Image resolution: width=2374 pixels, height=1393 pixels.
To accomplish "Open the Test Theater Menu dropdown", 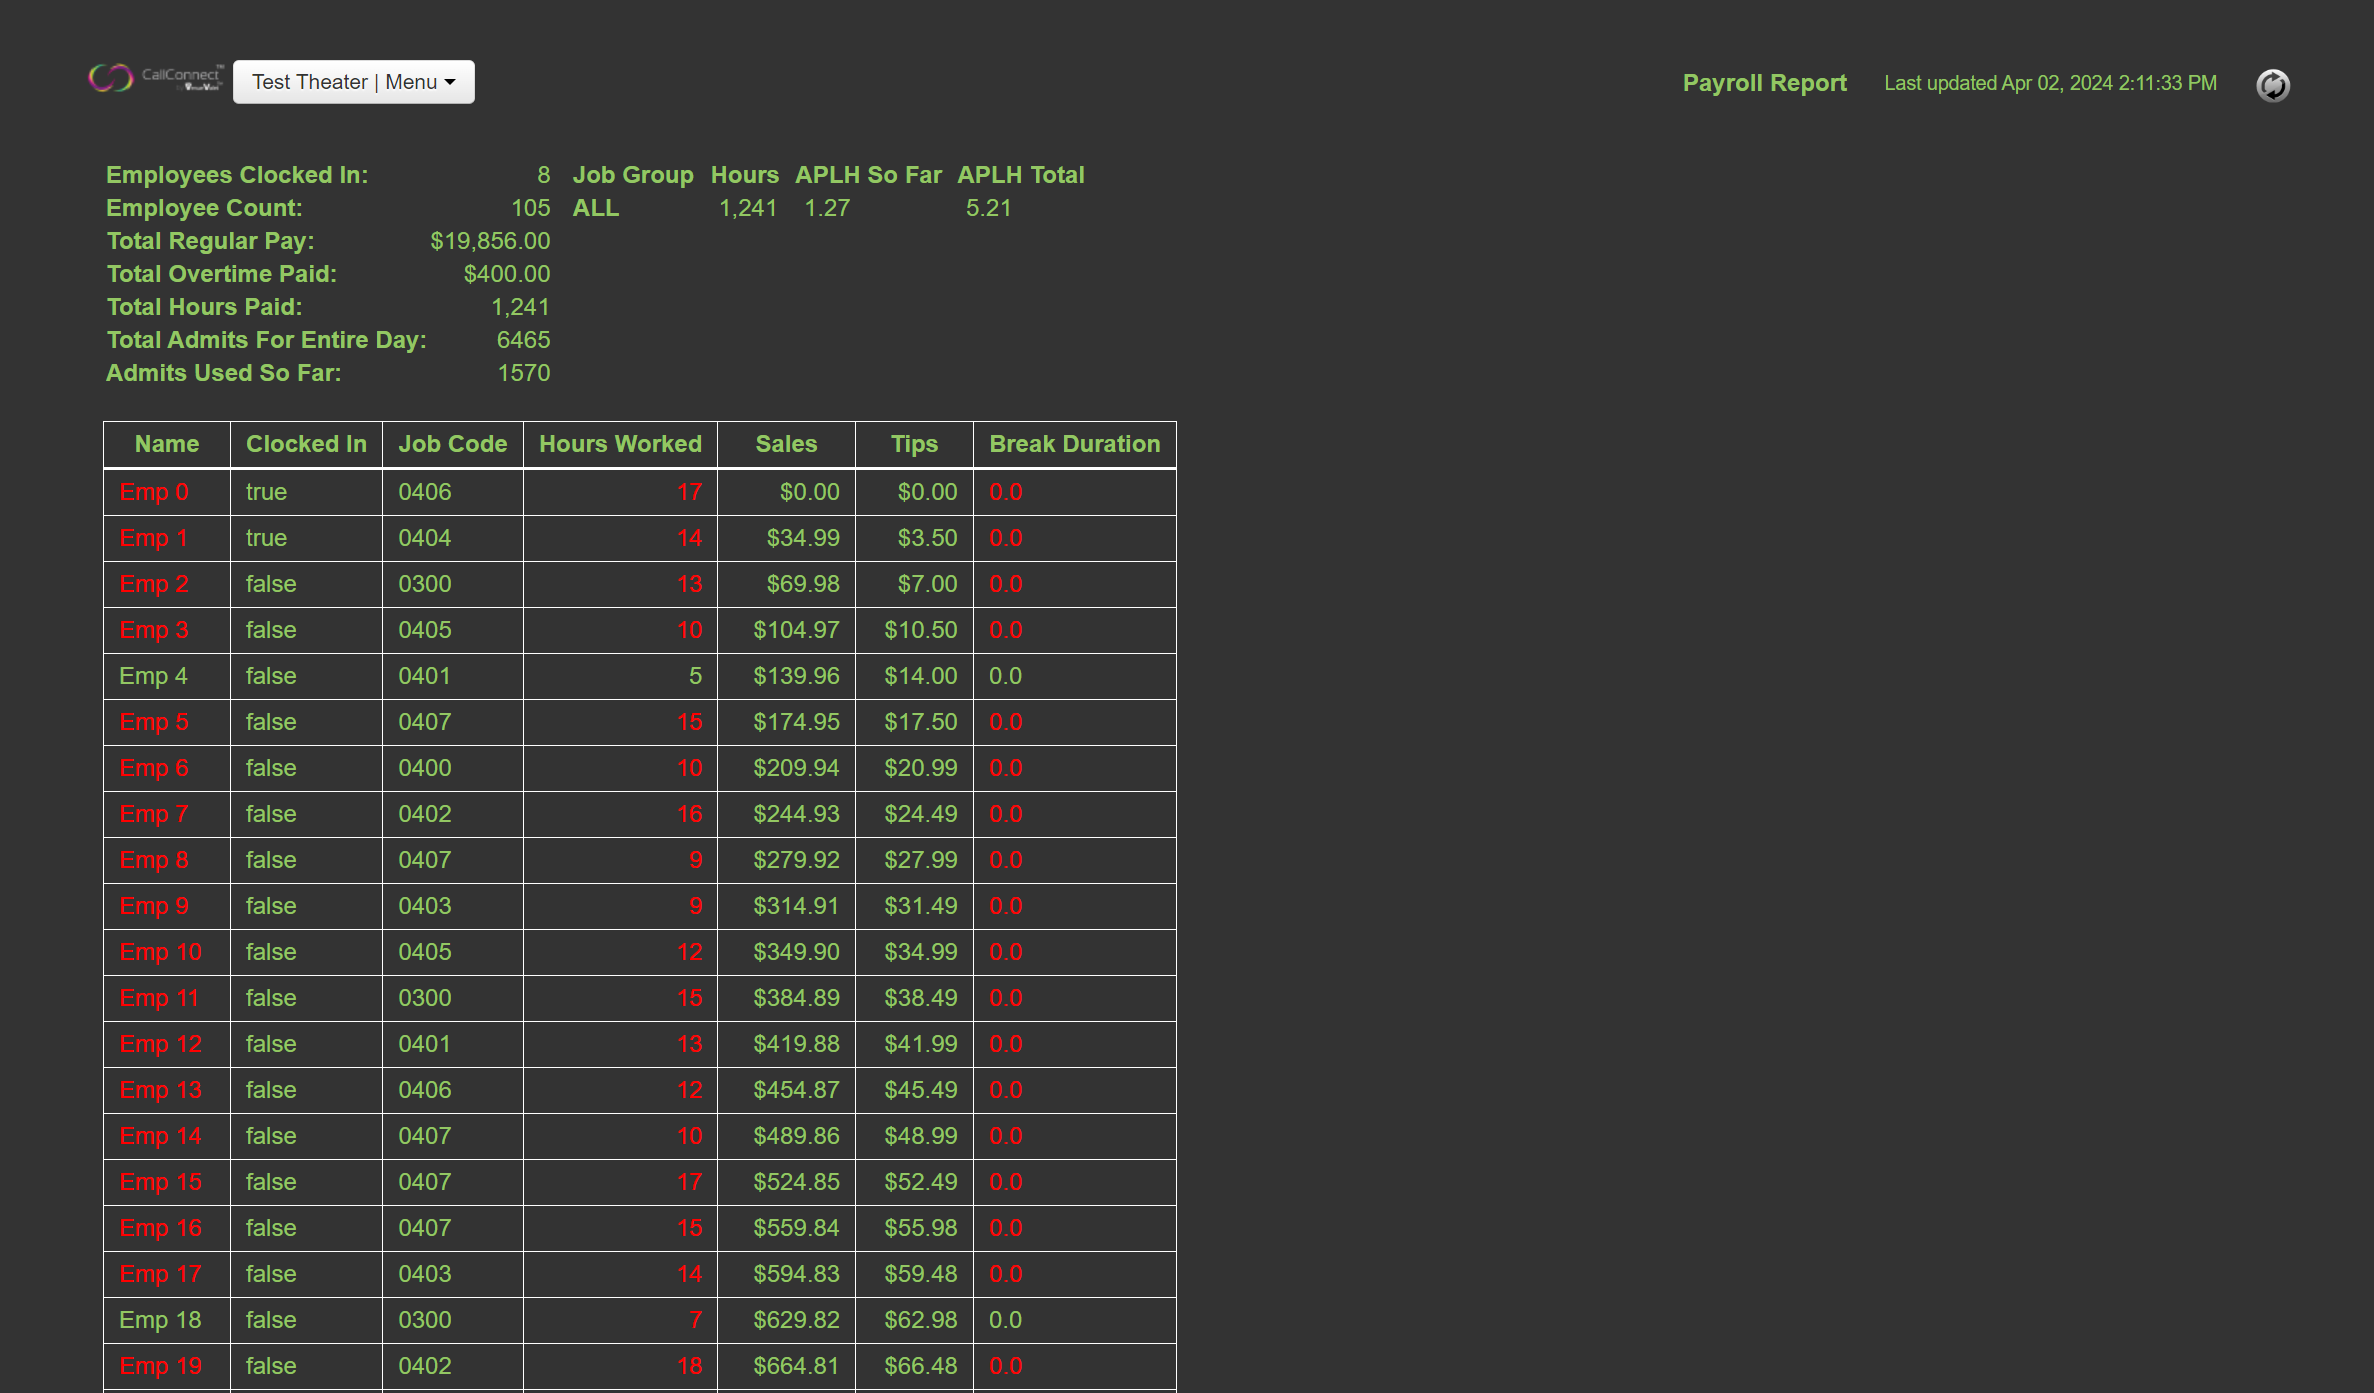I will [353, 82].
